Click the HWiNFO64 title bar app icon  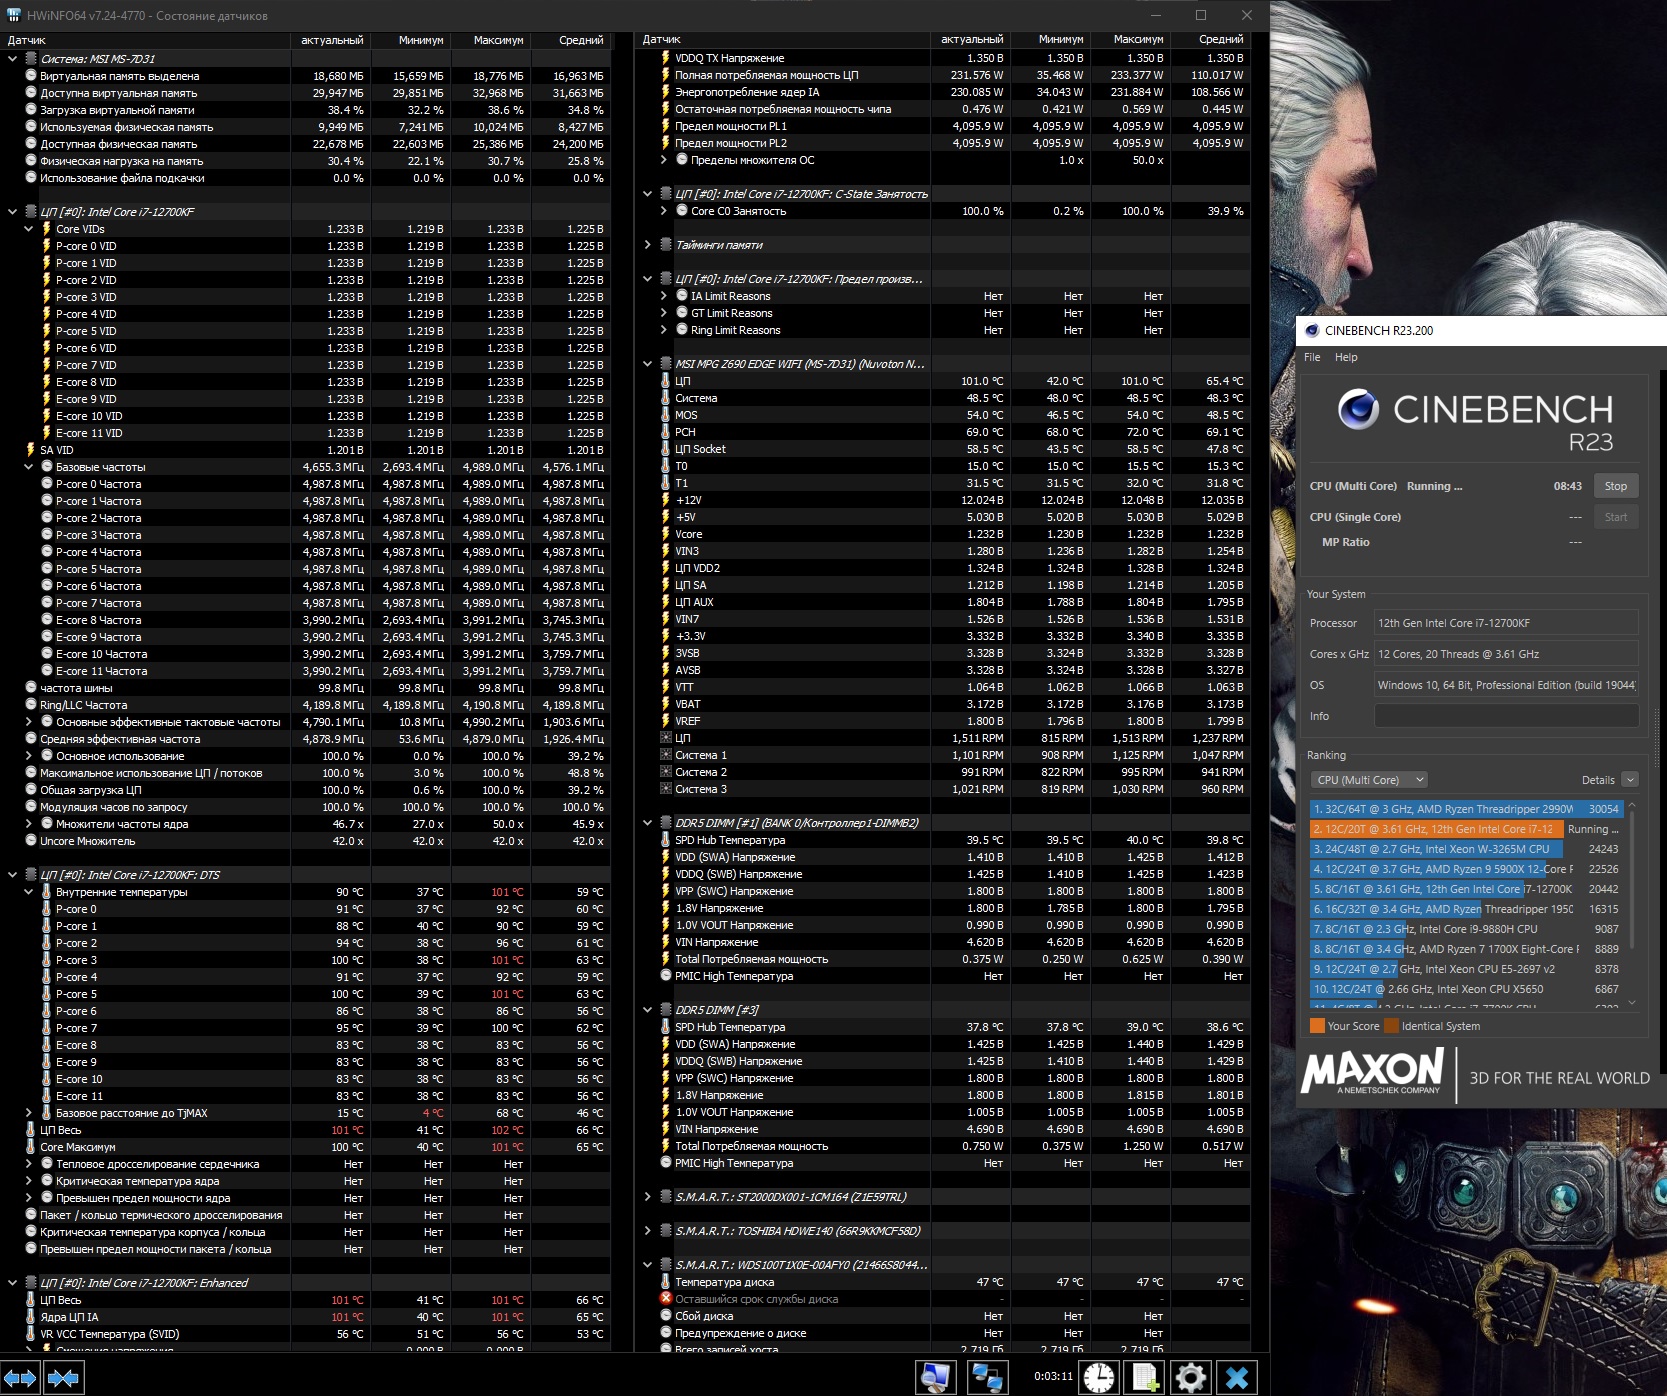click(x=14, y=15)
